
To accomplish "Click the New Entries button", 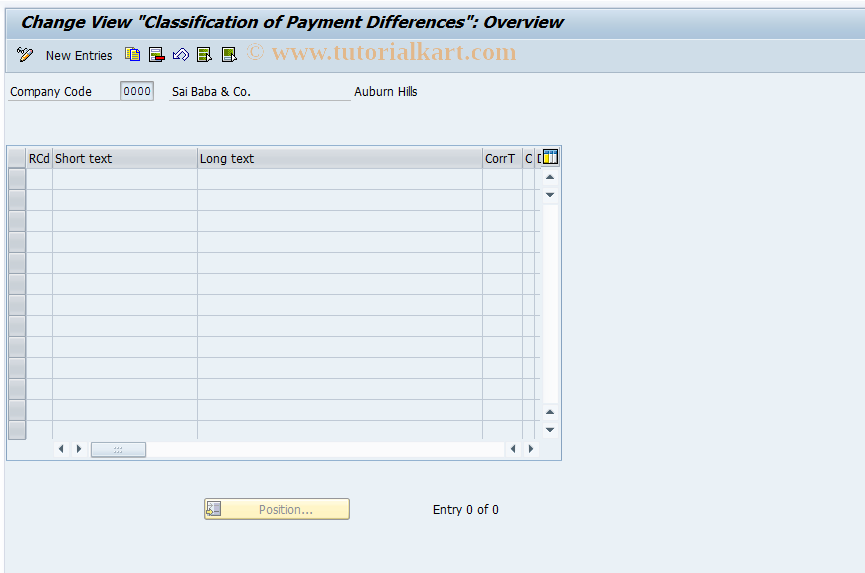I will coord(79,55).
